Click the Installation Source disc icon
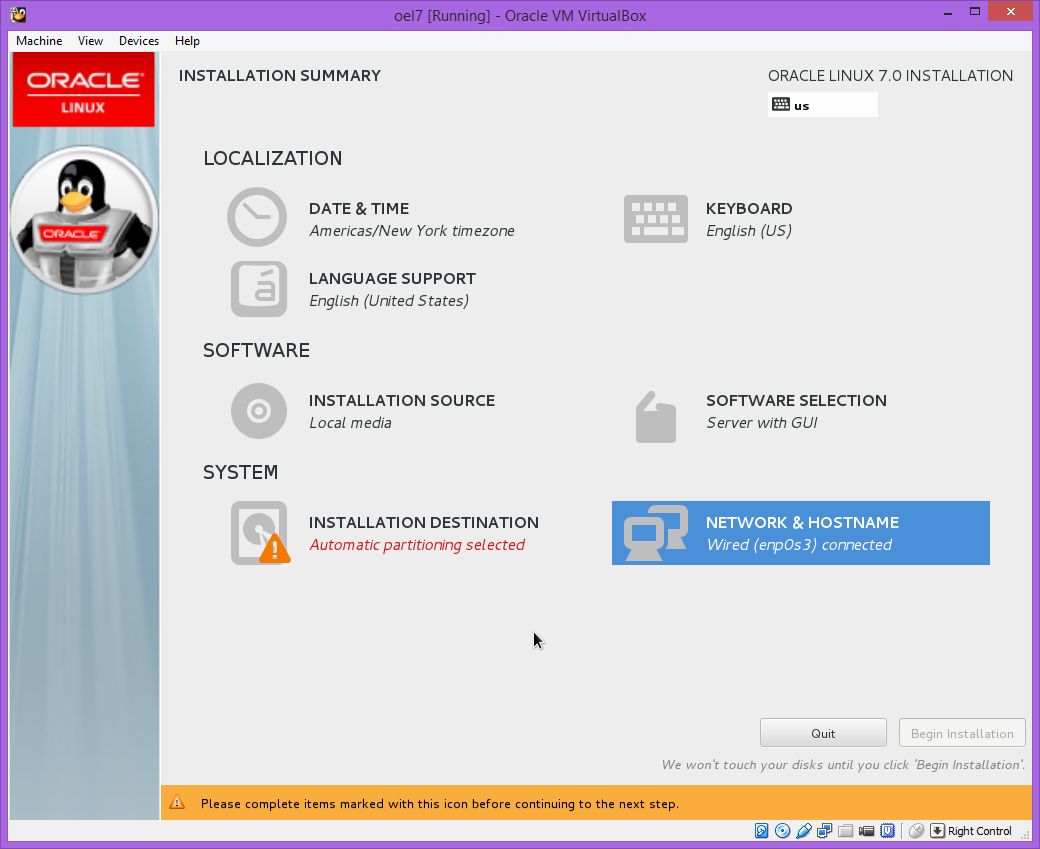This screenshot has width=1040, height=849. [259, 411]
